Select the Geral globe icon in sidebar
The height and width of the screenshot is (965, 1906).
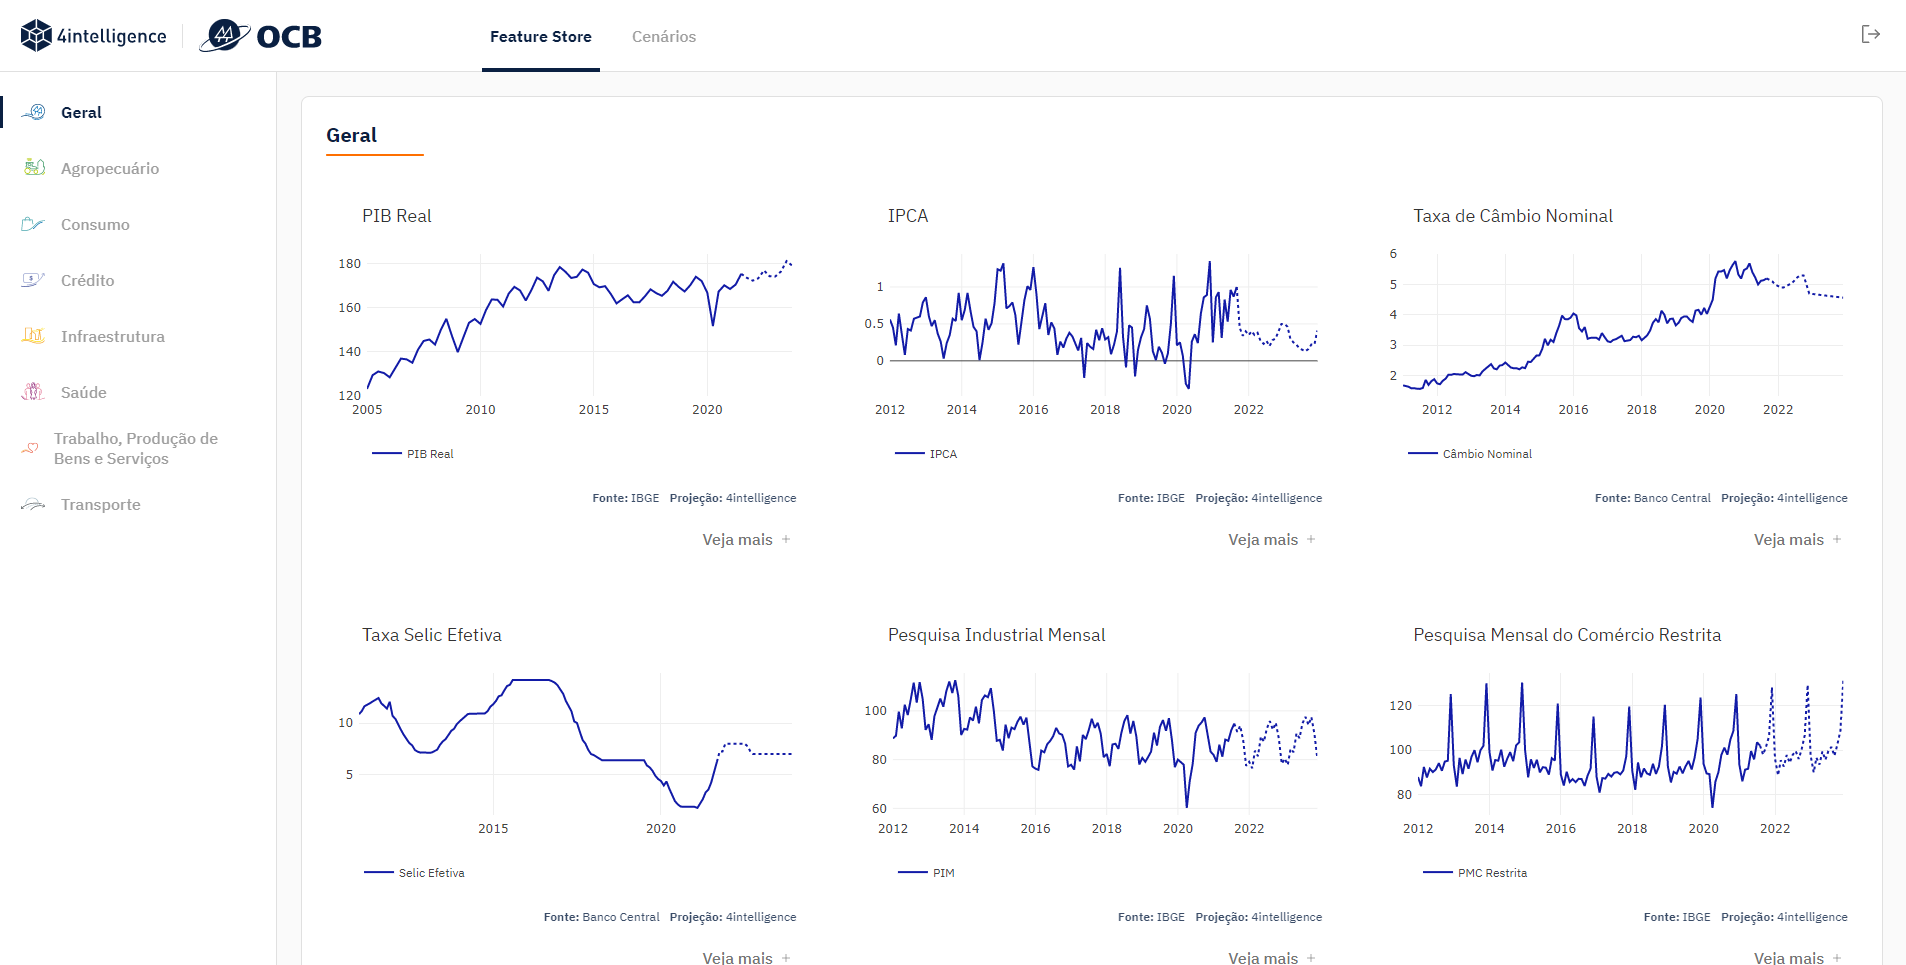coord(34,112)
